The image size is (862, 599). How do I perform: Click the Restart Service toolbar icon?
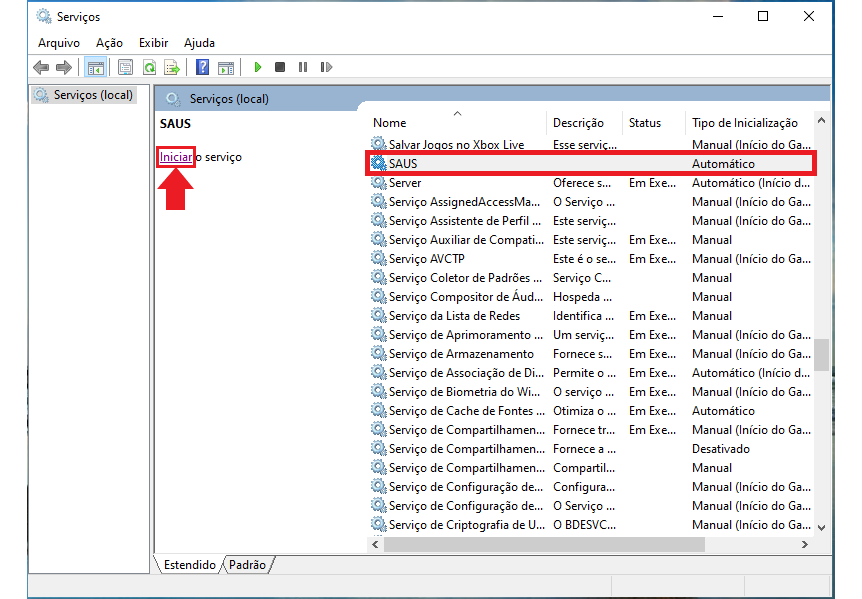(x=326, y=67)
